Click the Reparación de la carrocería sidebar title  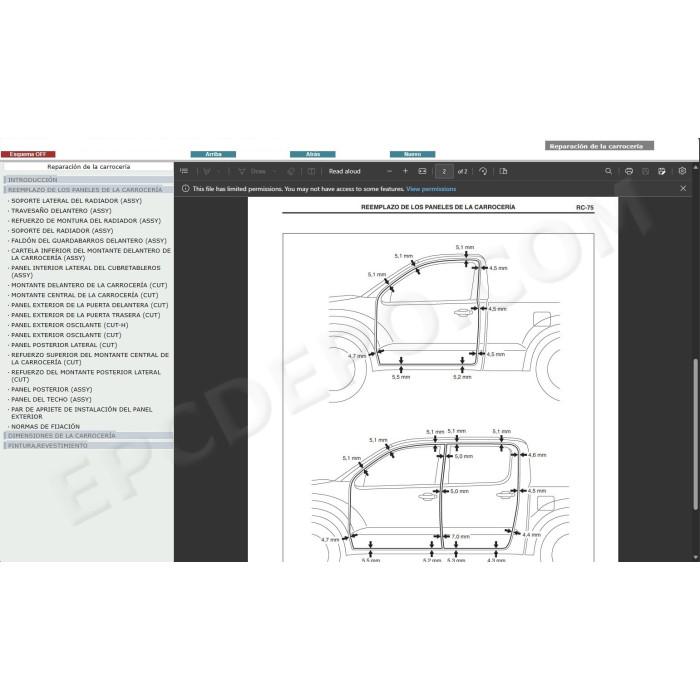click(x=89, y=167)
